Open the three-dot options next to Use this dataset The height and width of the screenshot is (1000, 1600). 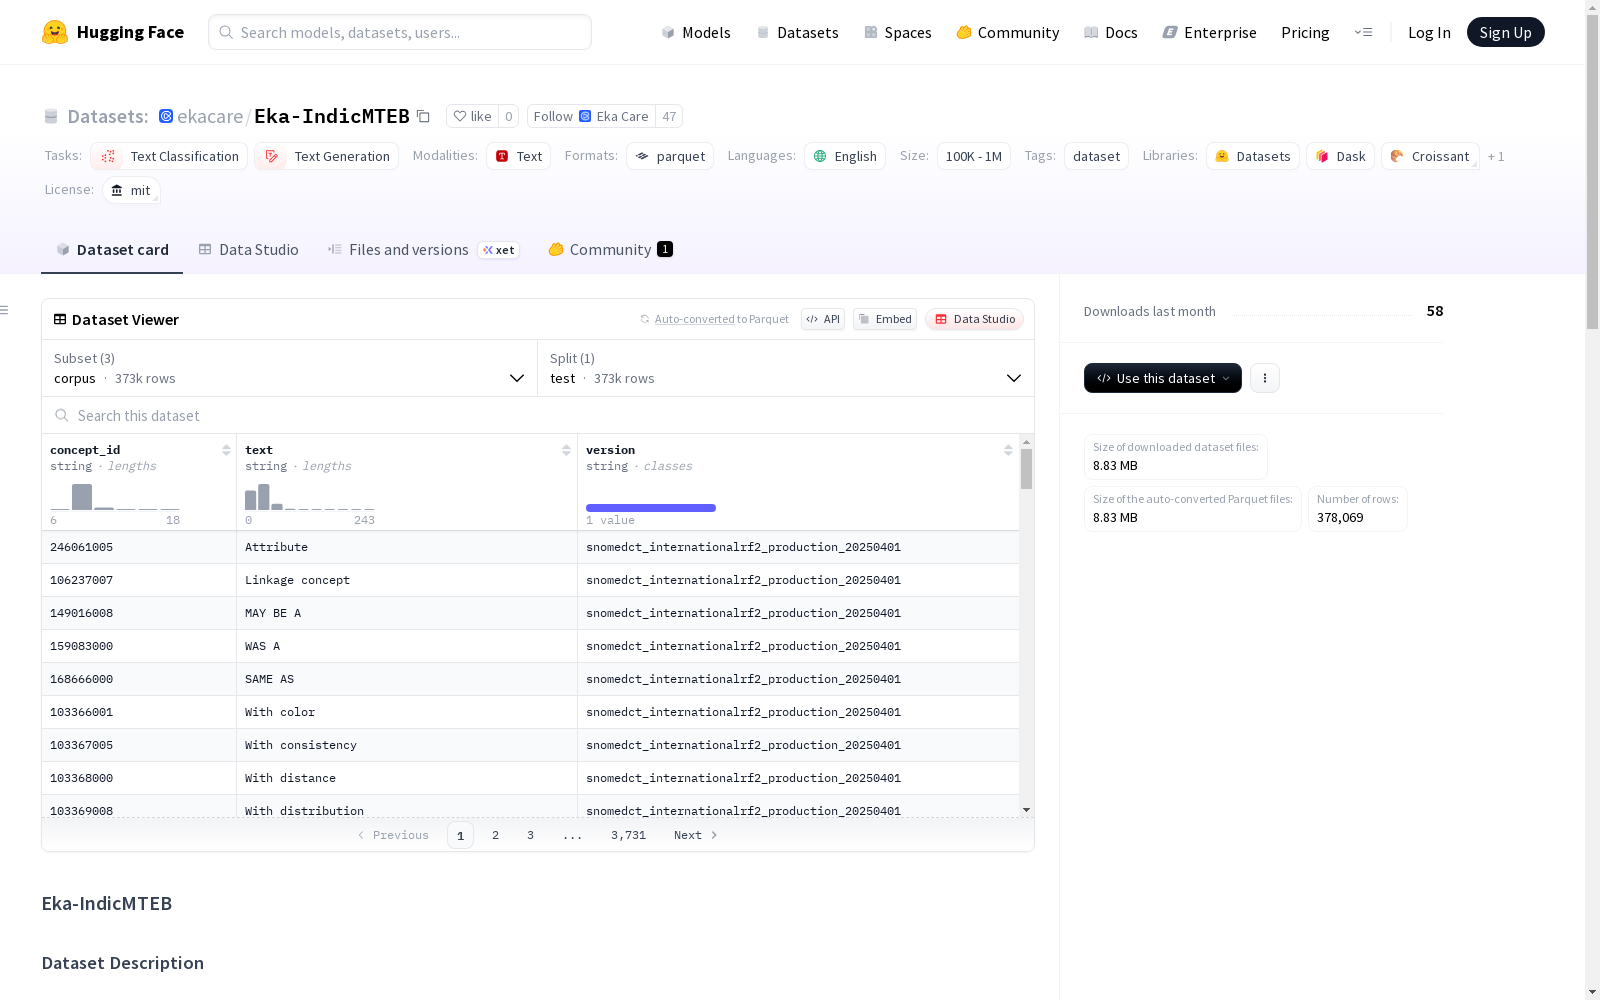pos(1265,378)
